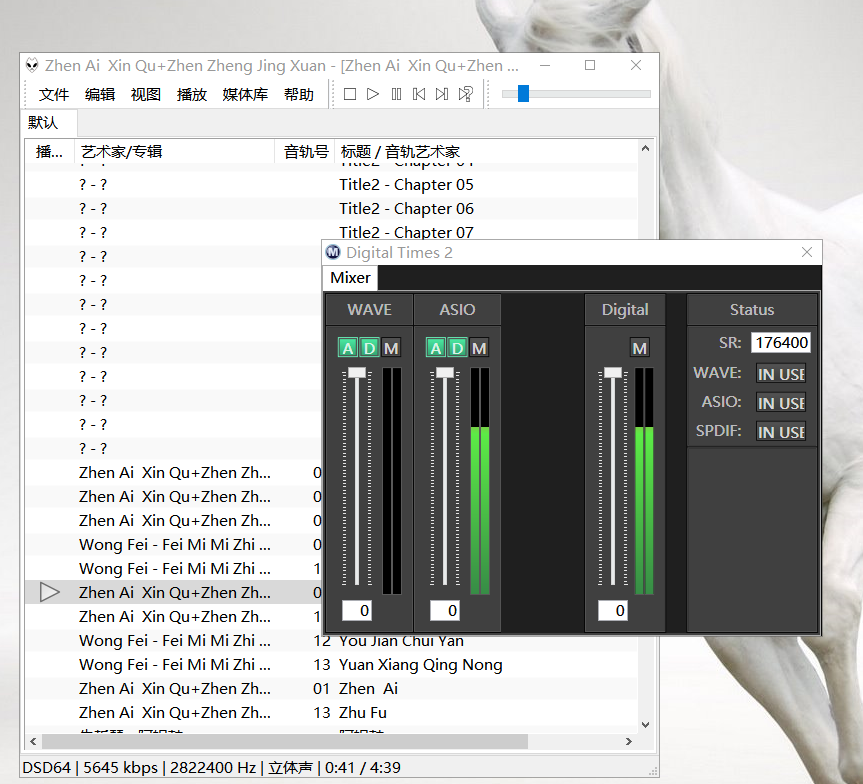Mute the Digital channel
This screenshot has height=784, width=863.
[x=640, y=348]
